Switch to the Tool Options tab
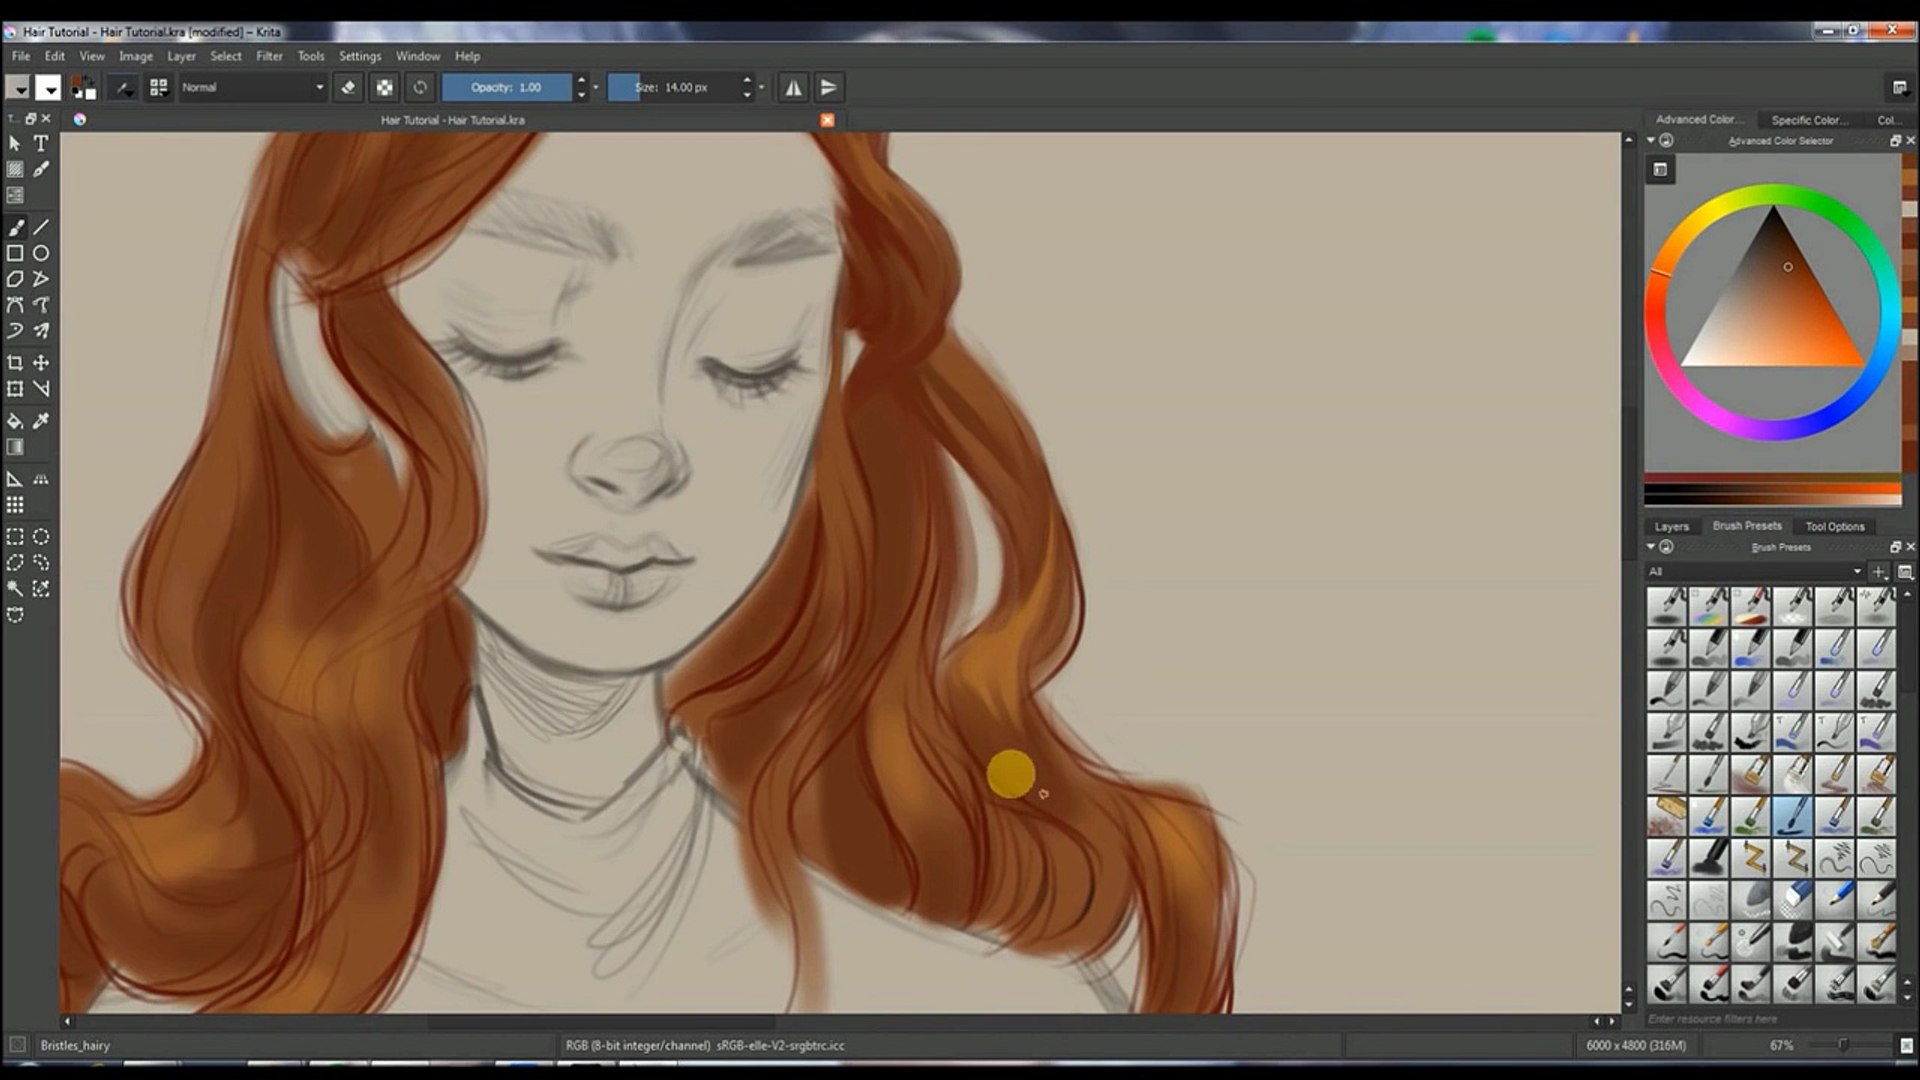Screen dimensions: 1920x1080 click(1834, 526)
